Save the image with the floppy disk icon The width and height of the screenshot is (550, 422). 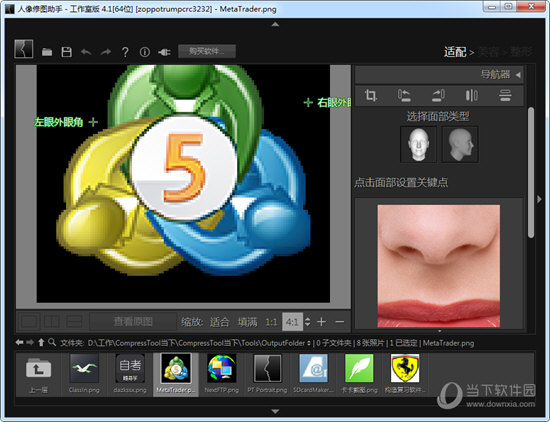tap(67, 52)
